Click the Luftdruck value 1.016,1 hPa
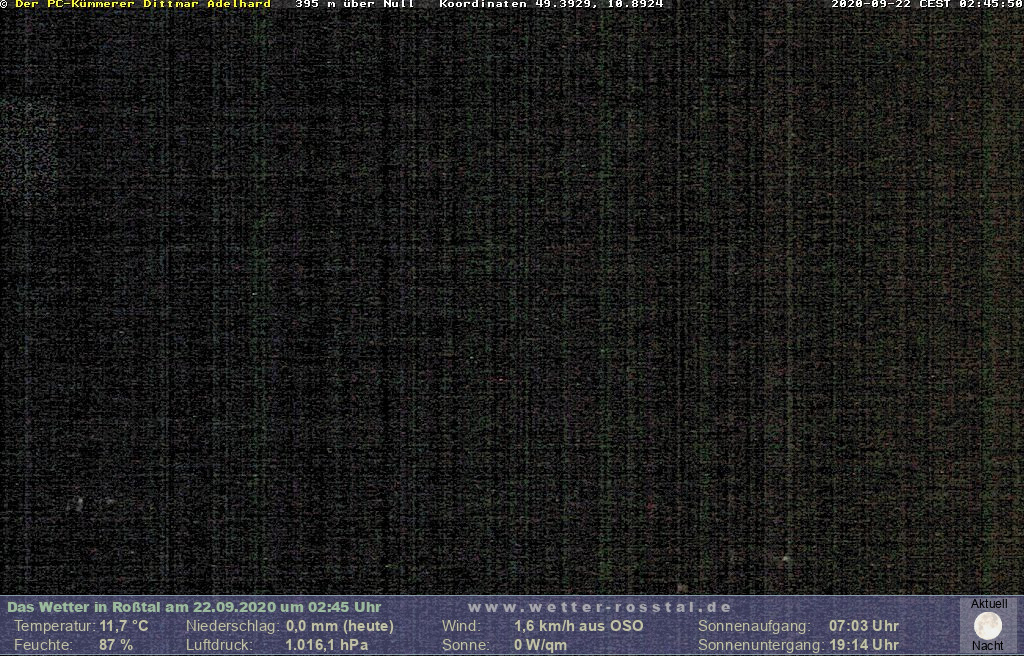Viewport: 1024px width, 656px height. (326, 645)
